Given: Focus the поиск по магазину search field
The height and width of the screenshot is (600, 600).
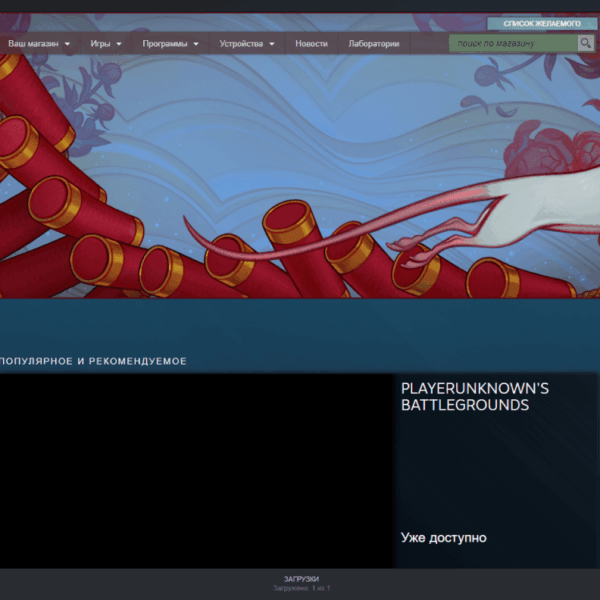Looking at the screenshot, I should pos(513,43).
